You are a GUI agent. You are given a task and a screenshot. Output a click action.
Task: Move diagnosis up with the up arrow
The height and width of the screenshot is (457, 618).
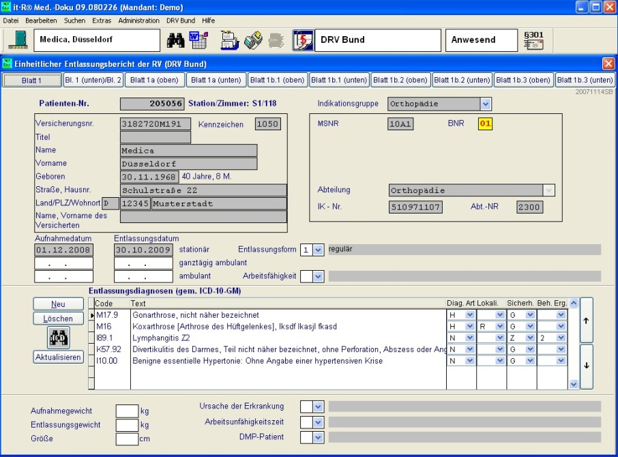tap(586, 321)
